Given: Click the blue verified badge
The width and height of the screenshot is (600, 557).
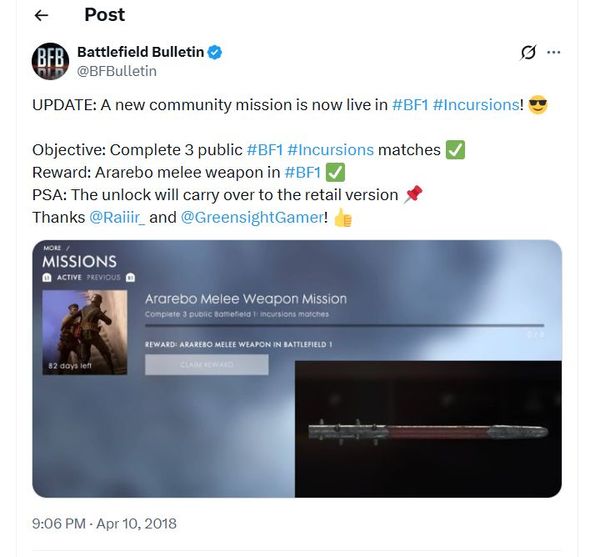Looking at the screenshot, I should (215, 52).
